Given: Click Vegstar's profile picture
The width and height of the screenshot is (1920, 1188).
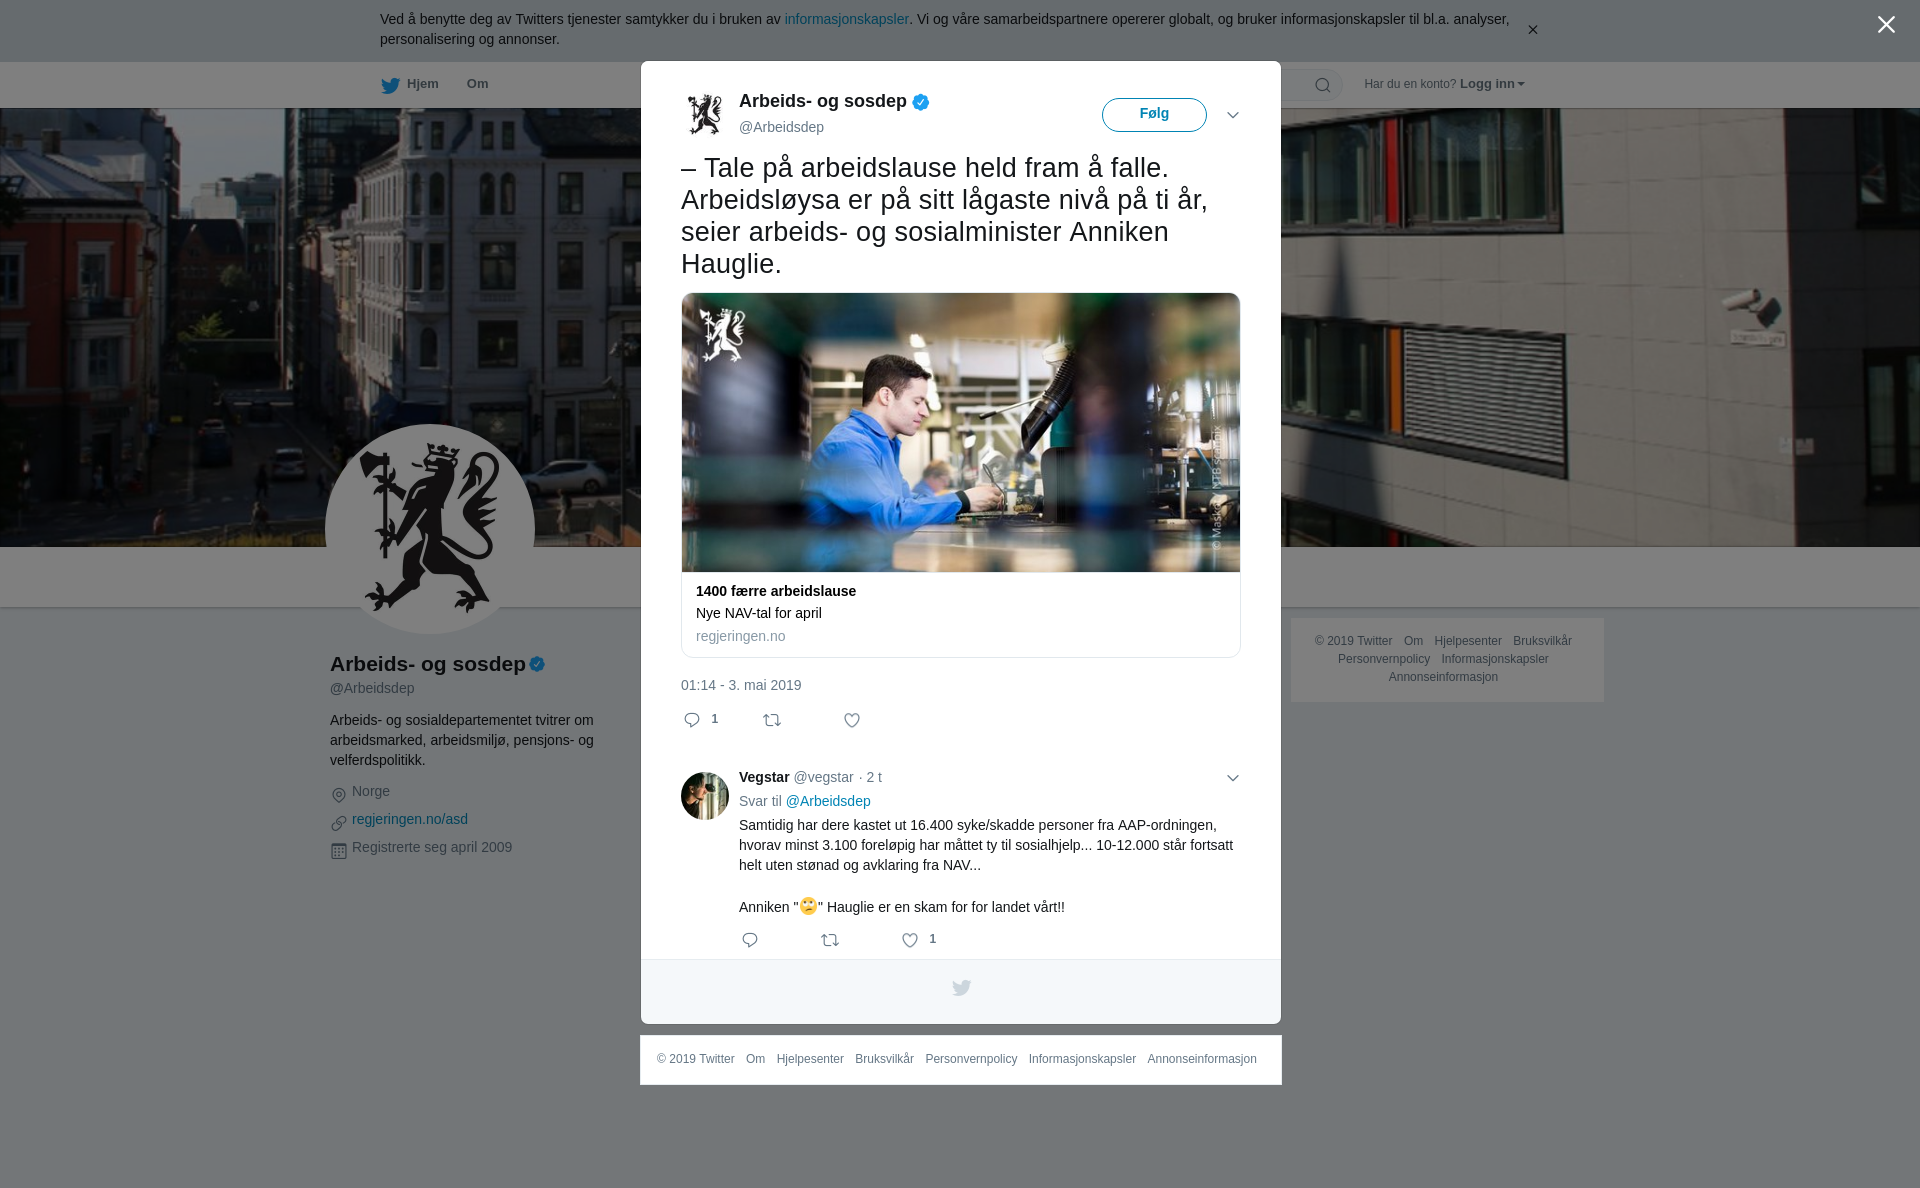Looking at the screenshot, I should (x=705, y=796).
